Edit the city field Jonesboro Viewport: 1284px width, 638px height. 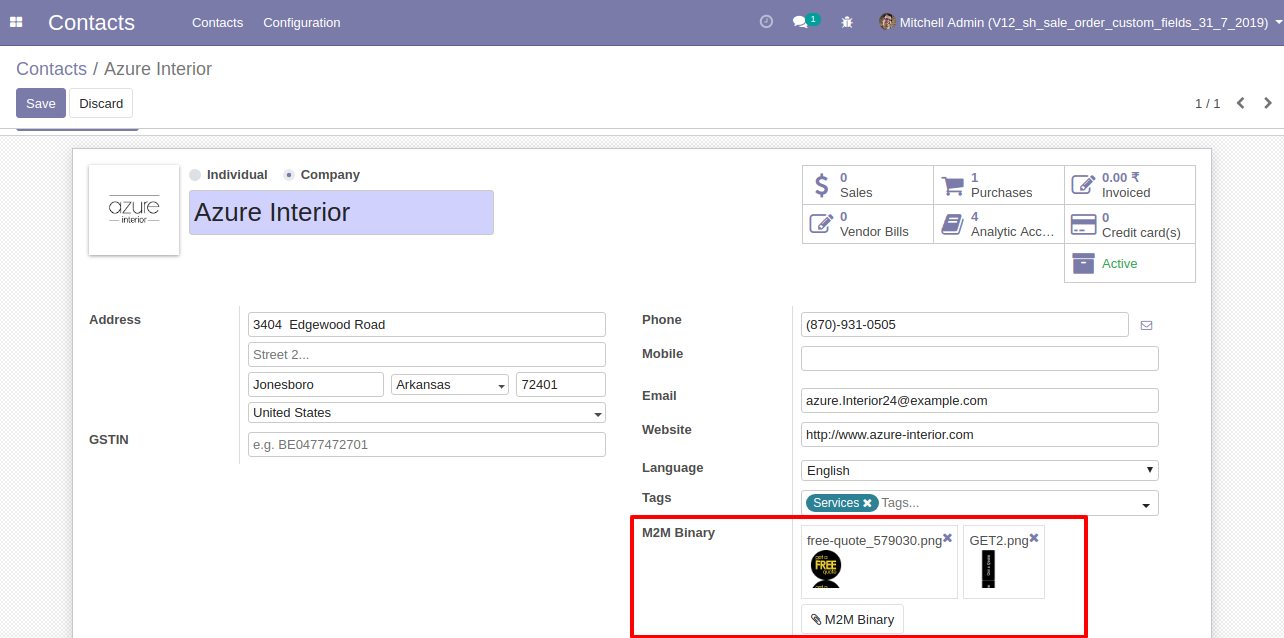pyautogui.click(x=316, y=384)
